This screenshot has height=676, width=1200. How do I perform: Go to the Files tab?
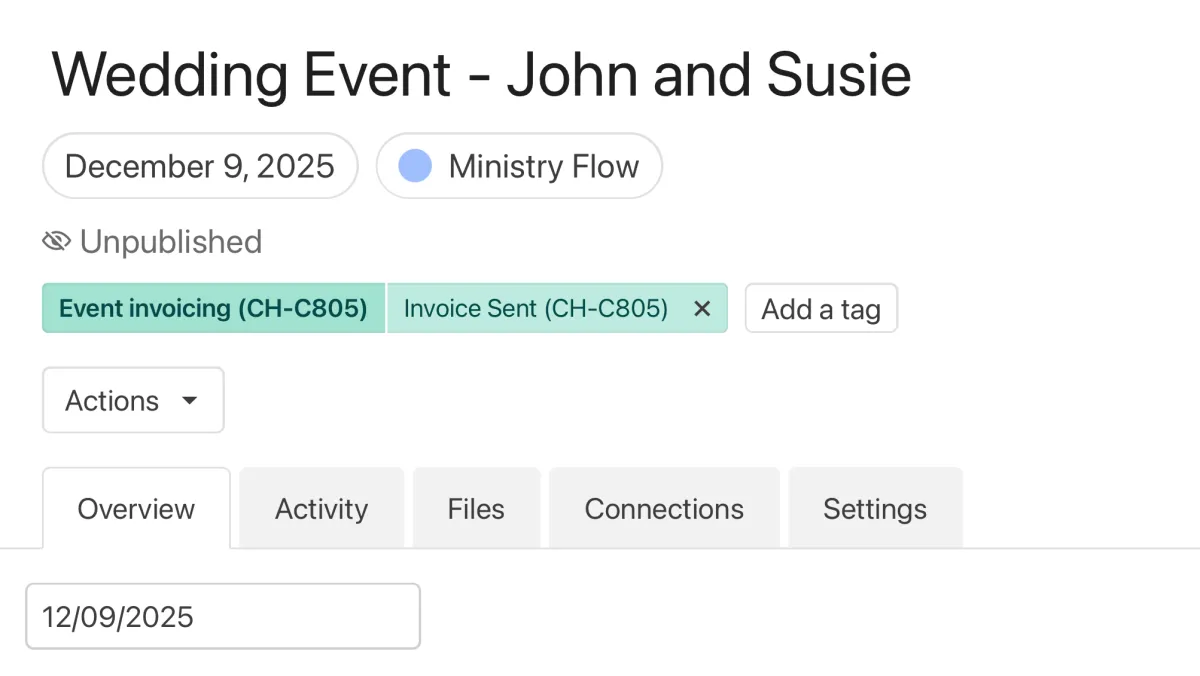pyautogui.click(x=476, y=509)
